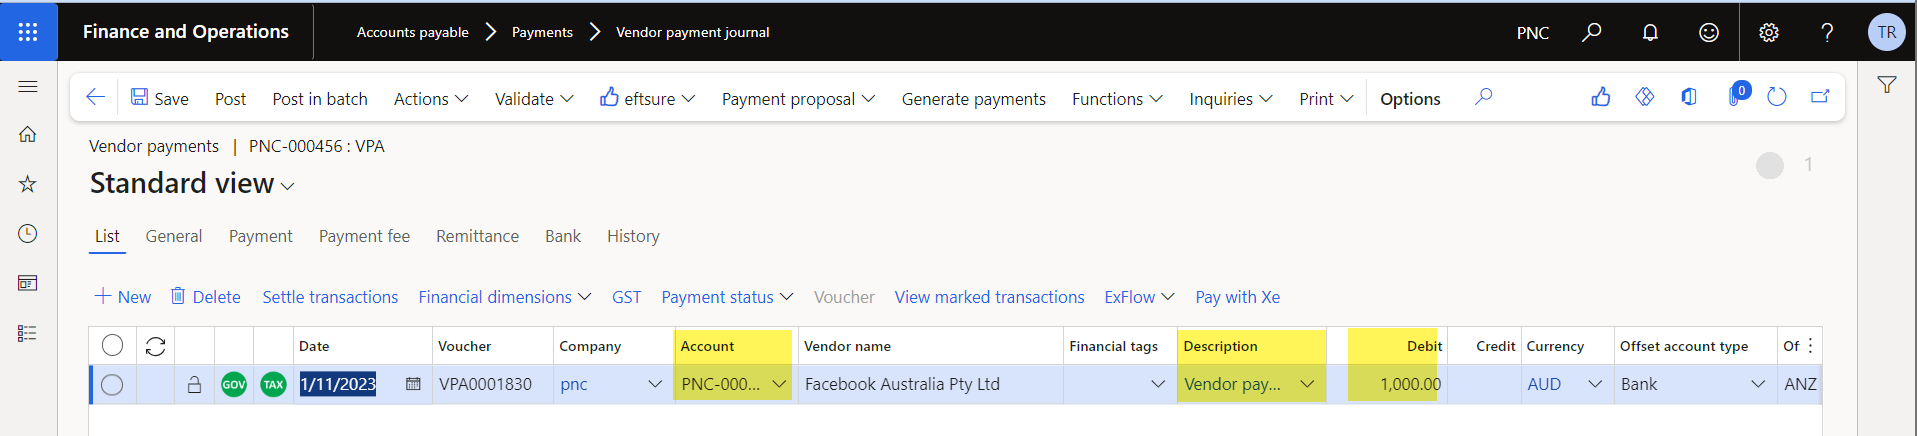This screenshot has height=436, width=1917.
Task: Open Recent clock icon in sidebar
Action: (28, 233)
